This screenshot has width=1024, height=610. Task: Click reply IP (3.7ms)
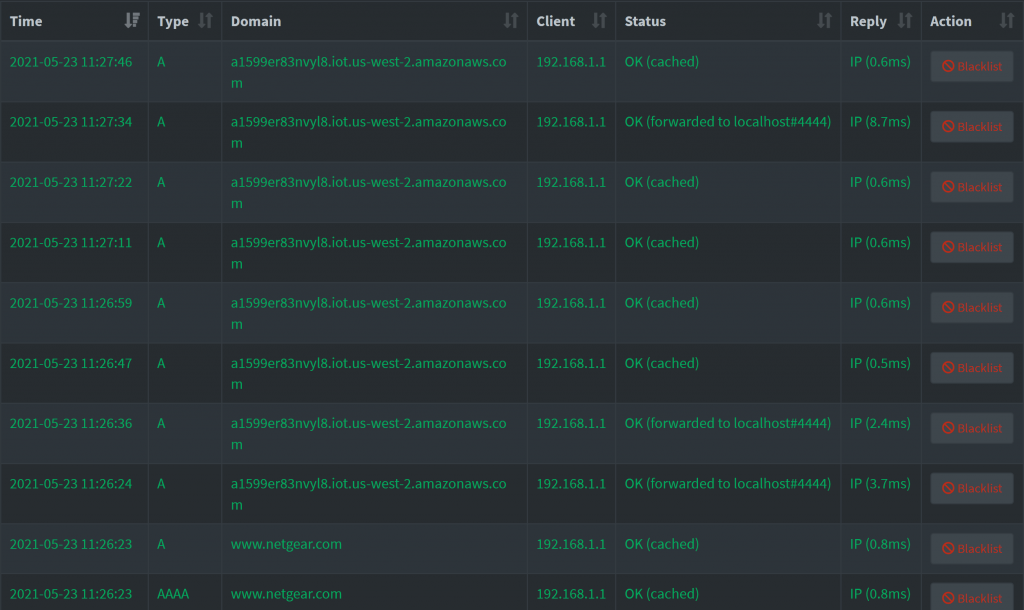[880, 484]
